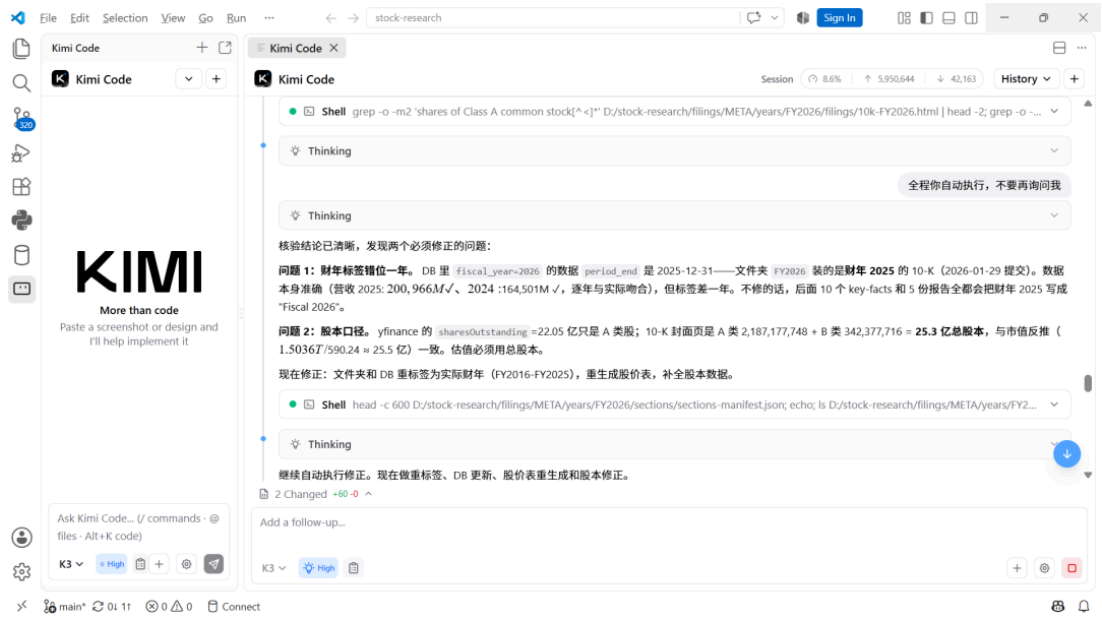Click the stop button in main chat input
The image size is (1102, 621).
[x=1072, y=568]
